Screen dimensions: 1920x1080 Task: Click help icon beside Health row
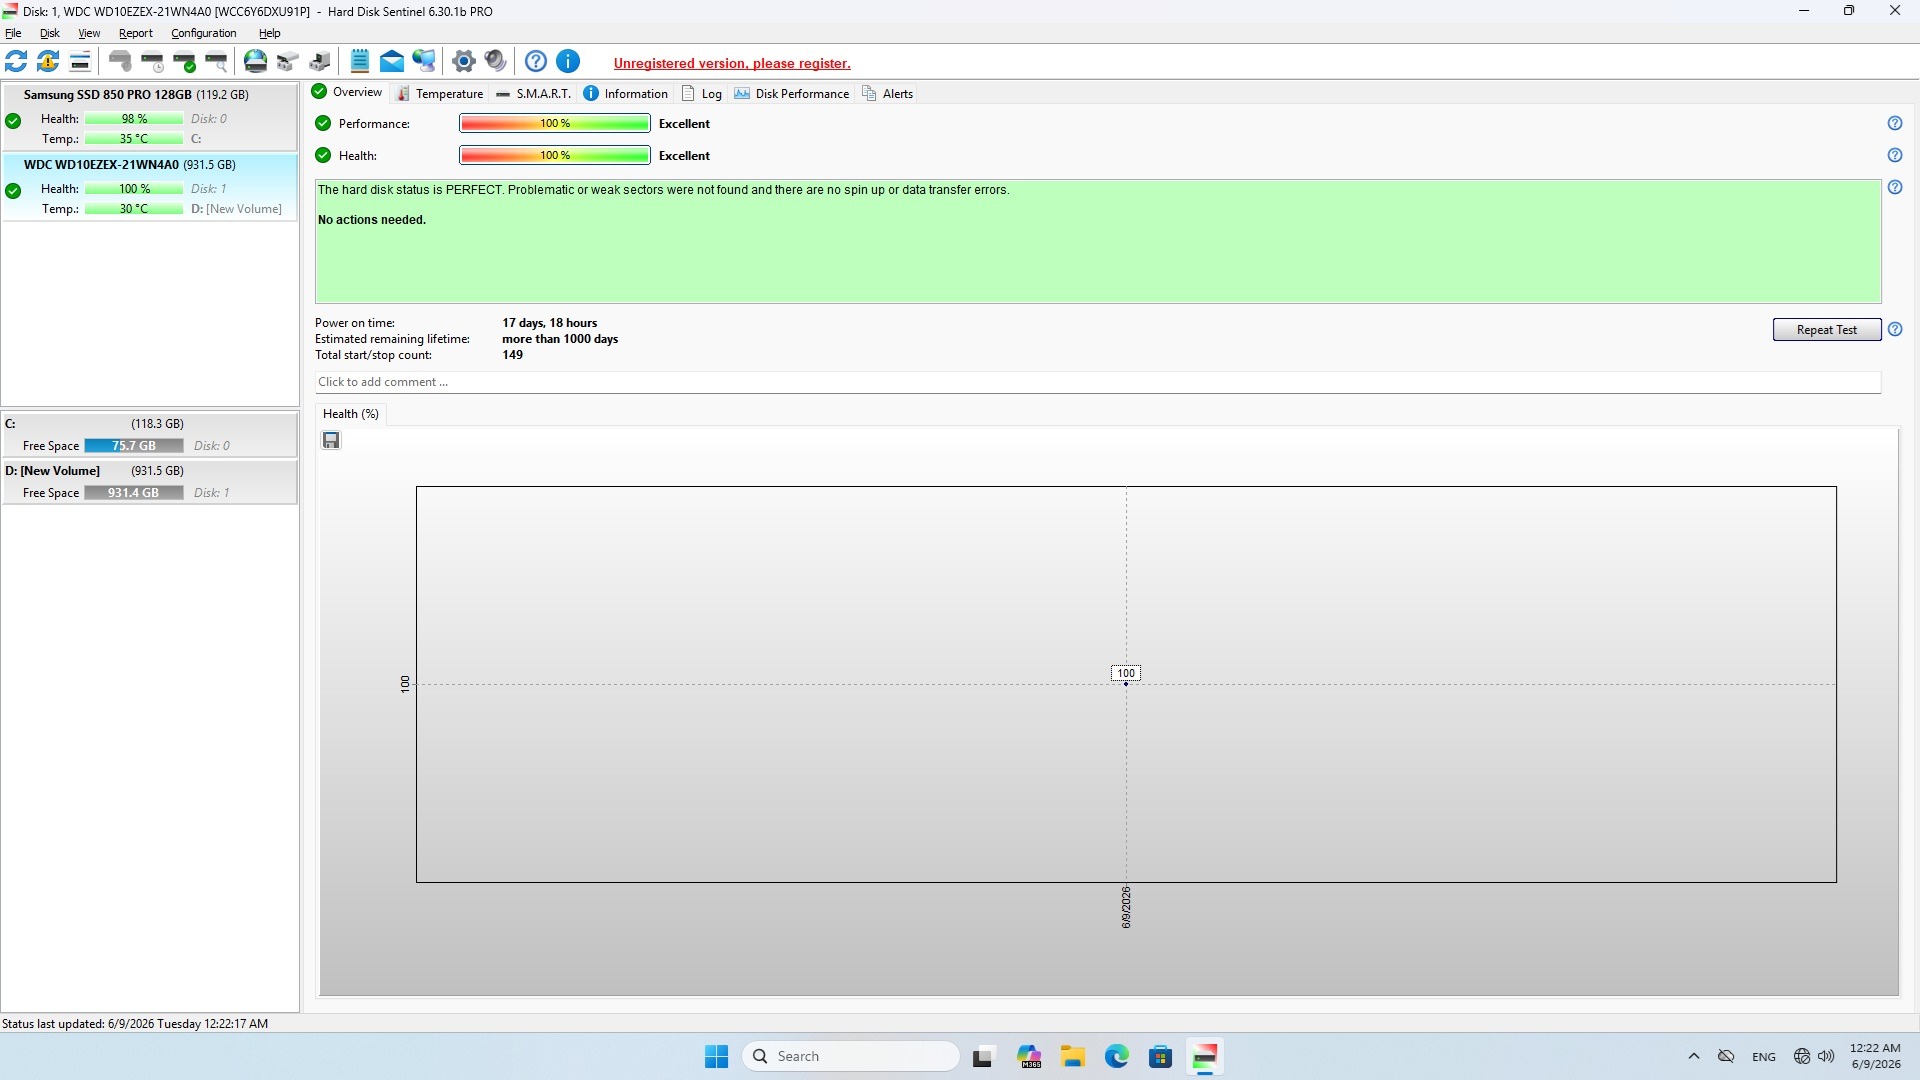pos(1895,155)
